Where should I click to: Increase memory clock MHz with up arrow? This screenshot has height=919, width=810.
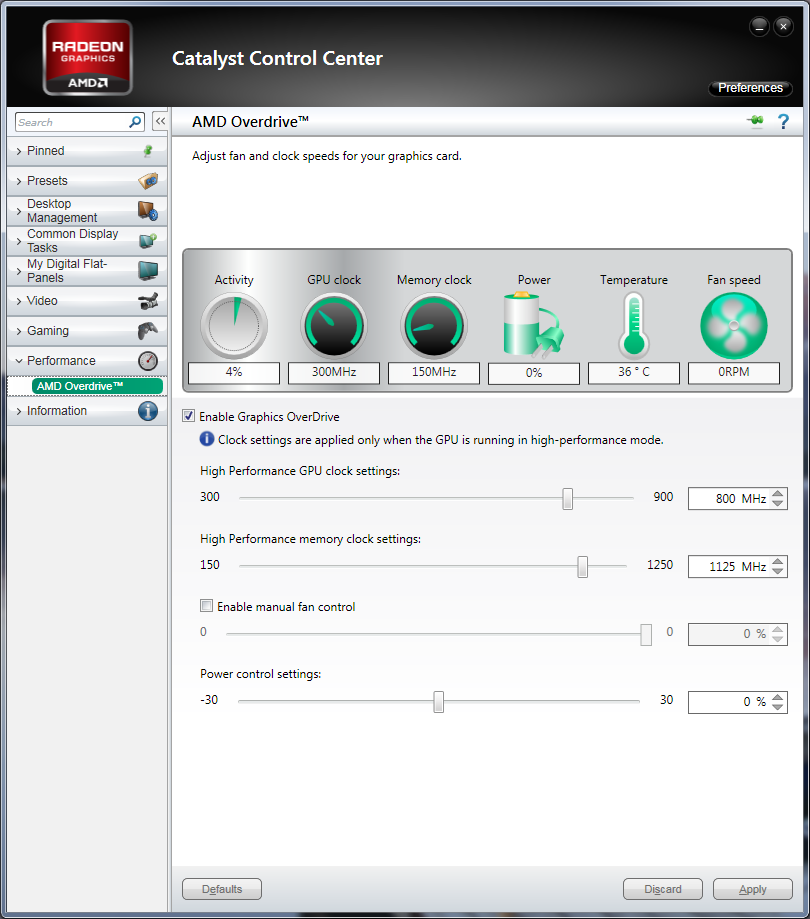click(x=778, y=562)
